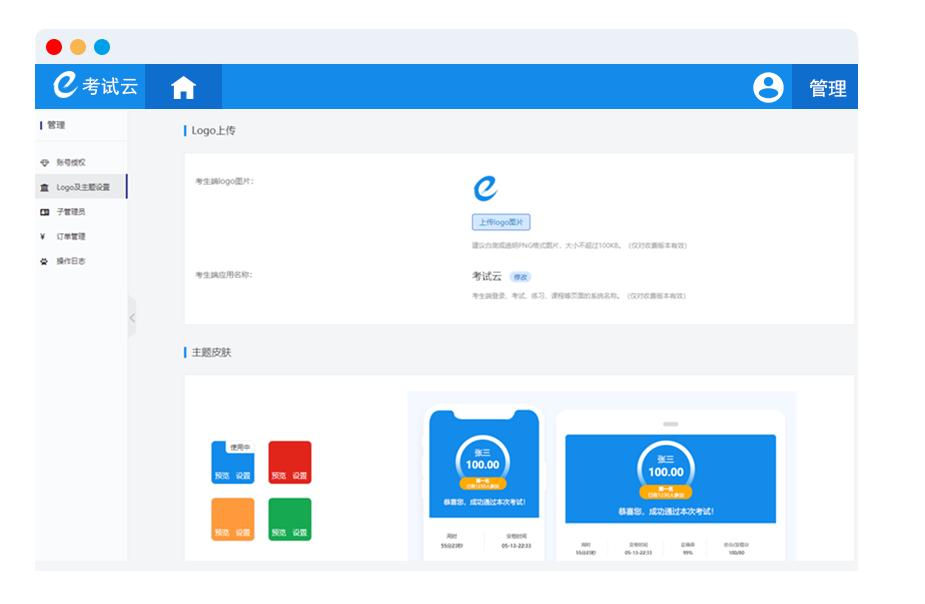Click the yen icon for 订单管理
This screenshot has height=604, width=925.
[x=43, y=237]
